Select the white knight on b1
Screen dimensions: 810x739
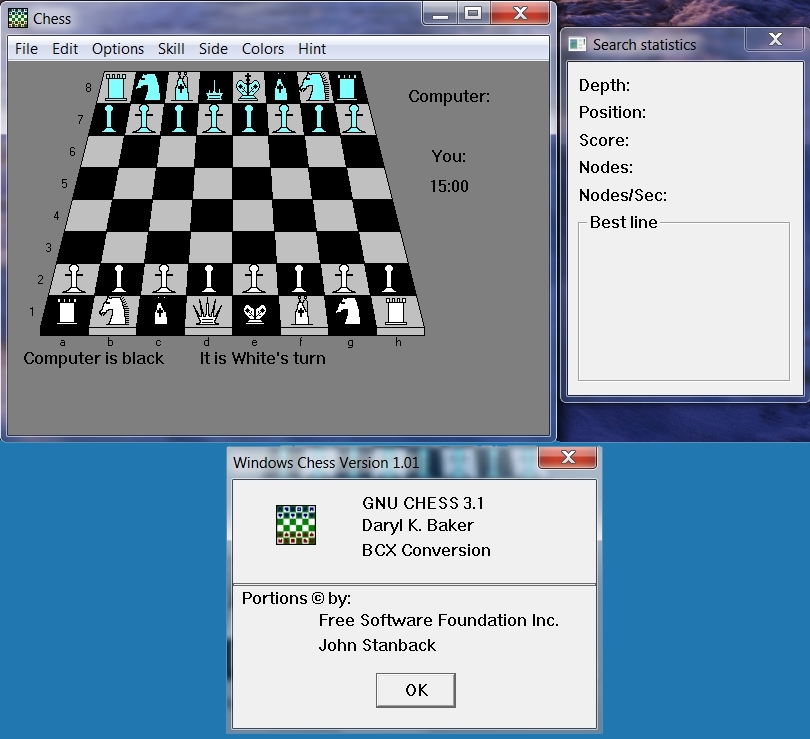pyautogui.click(x=114, y=311)
